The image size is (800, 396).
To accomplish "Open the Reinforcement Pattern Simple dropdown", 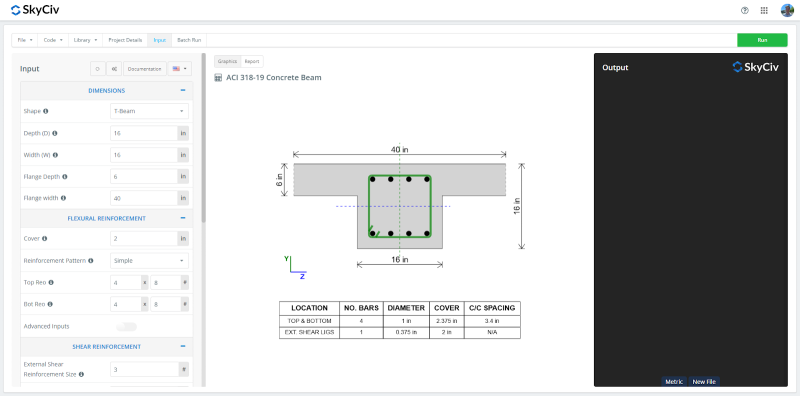I will (149, 260).
